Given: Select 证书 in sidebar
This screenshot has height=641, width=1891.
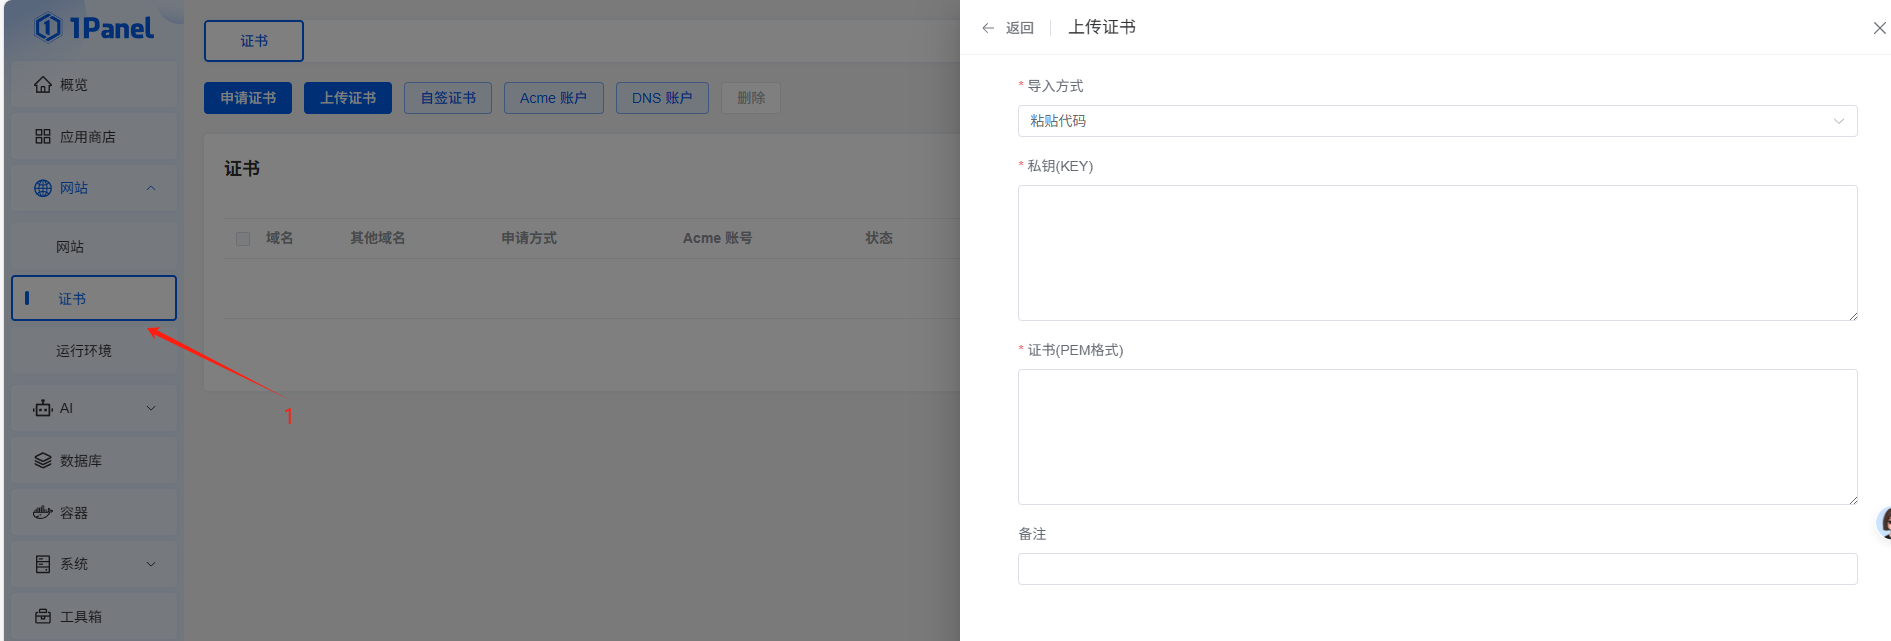Looking at the screenshot, I should click(x=94, y=298).
